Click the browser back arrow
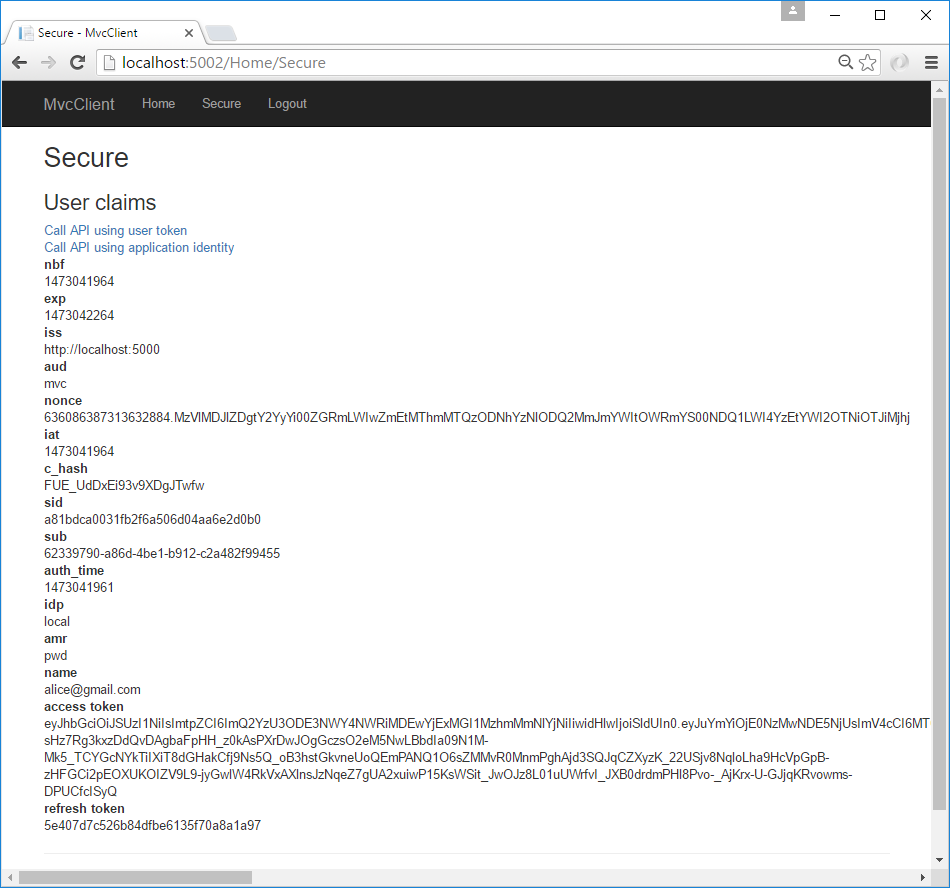 (19, 63)
